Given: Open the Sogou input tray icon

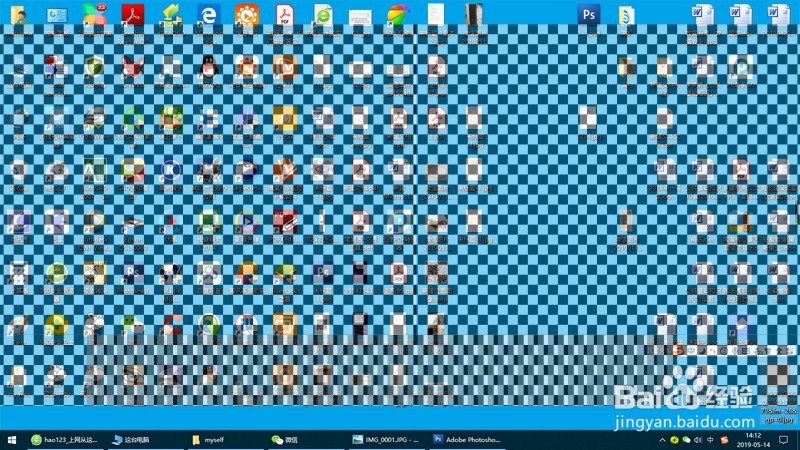Looking at the screenshot, I should (723, 440).
